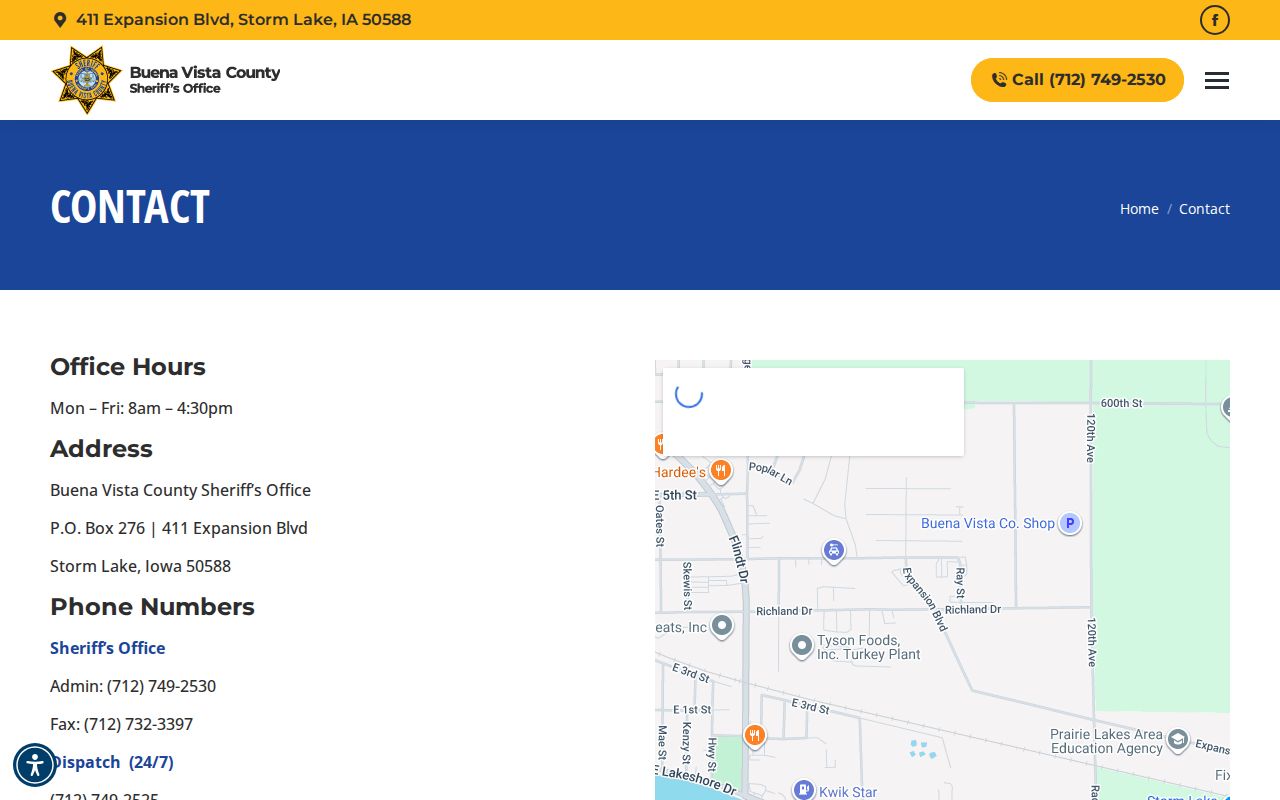Click 'Buena Vista County Sheriff's Office' address line
Viewport: 1280px width, 800px height.
point(180,490)
